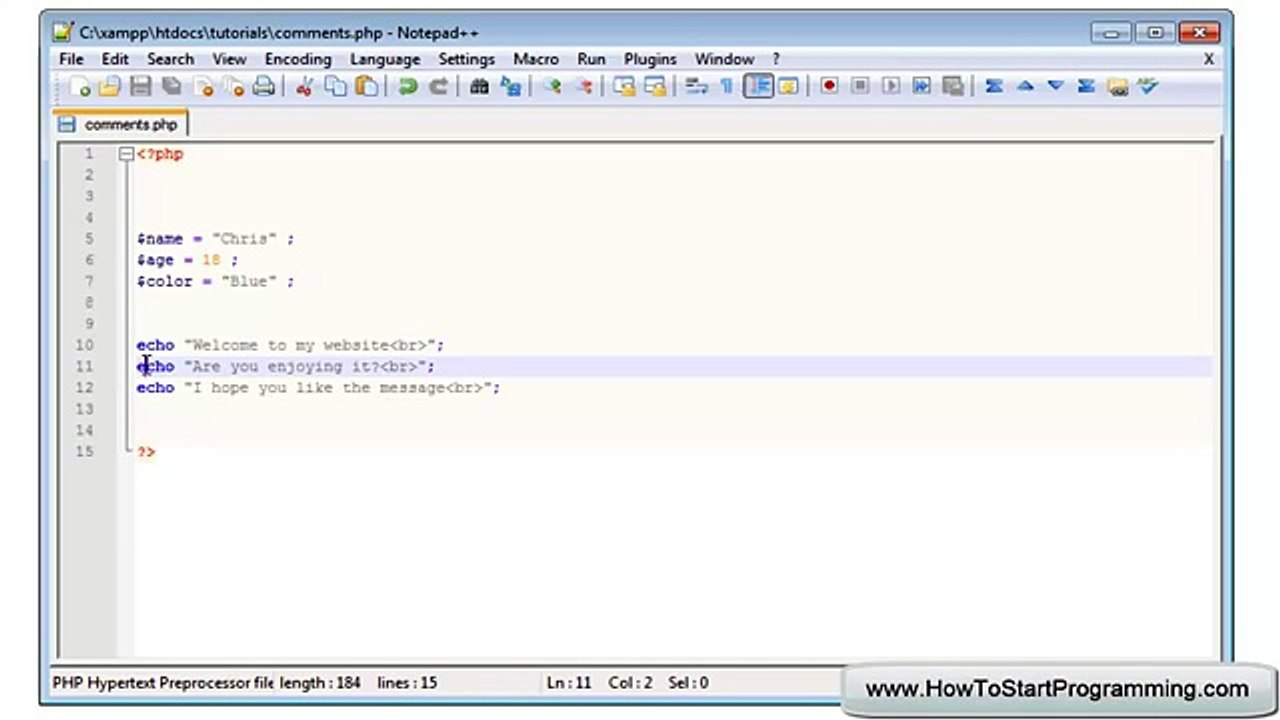Click the Zoom In toolbar icon

pos(552,87)
